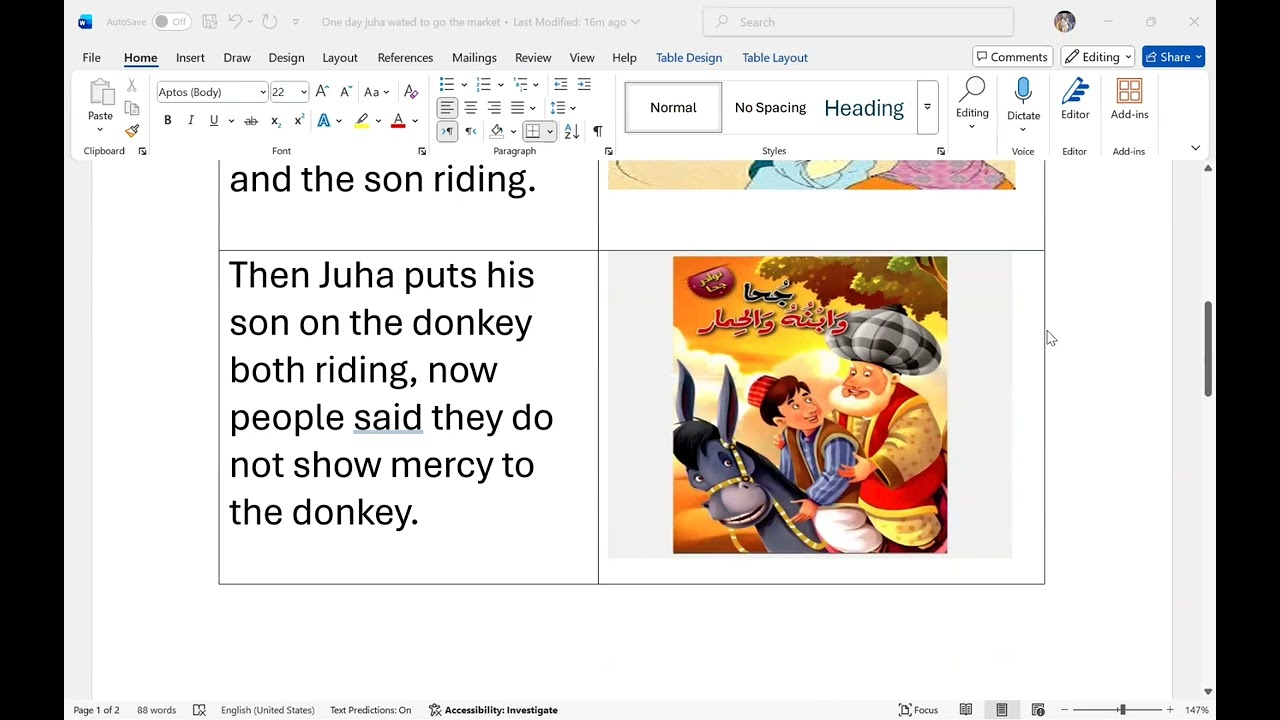Apply bullet list formatting
This screenshot has height=720, width=1280.
pyautogui.click(x=447, y=84)
